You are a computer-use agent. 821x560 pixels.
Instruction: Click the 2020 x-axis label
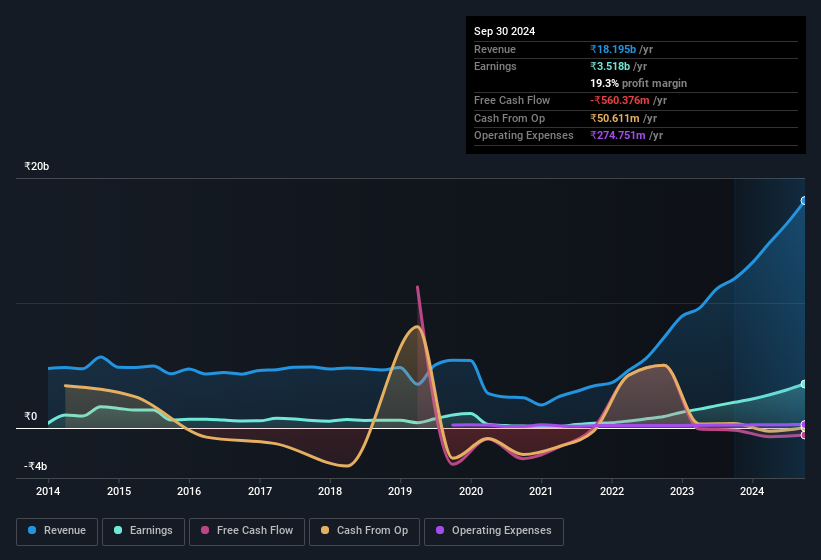click(x=471, y=491)
